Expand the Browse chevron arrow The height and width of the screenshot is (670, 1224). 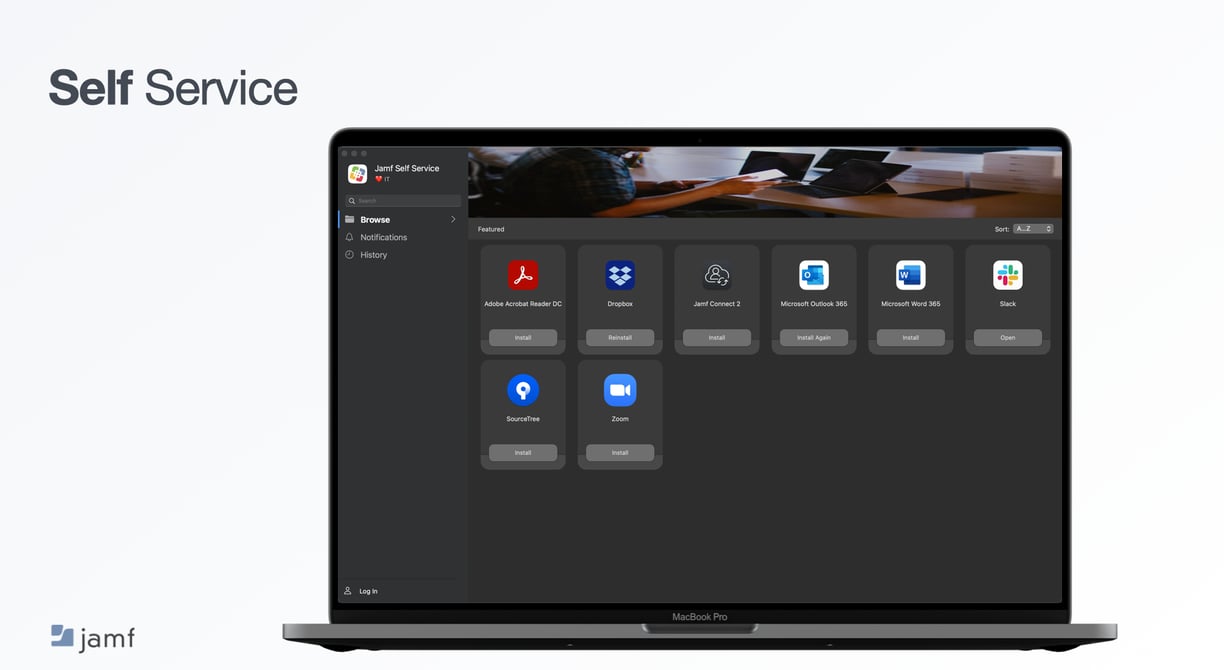(453, 220)
